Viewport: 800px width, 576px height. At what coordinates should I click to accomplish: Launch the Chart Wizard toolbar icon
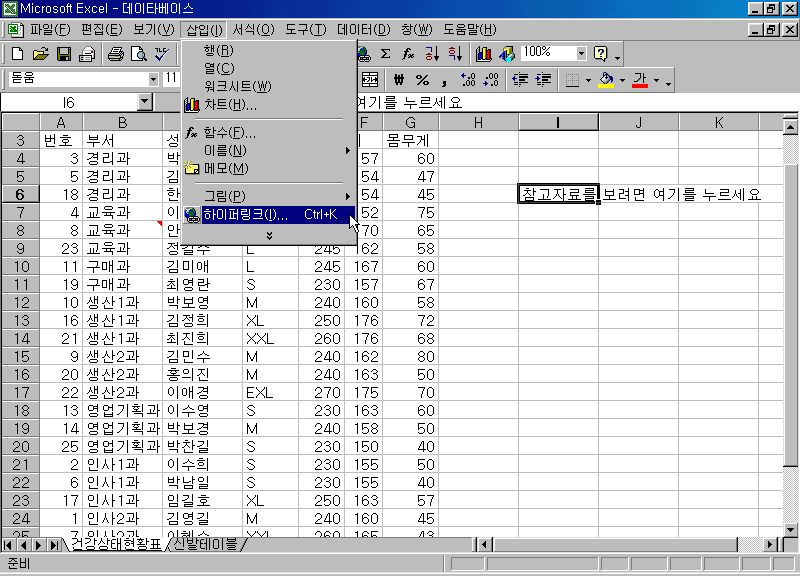tap(484, 54)
